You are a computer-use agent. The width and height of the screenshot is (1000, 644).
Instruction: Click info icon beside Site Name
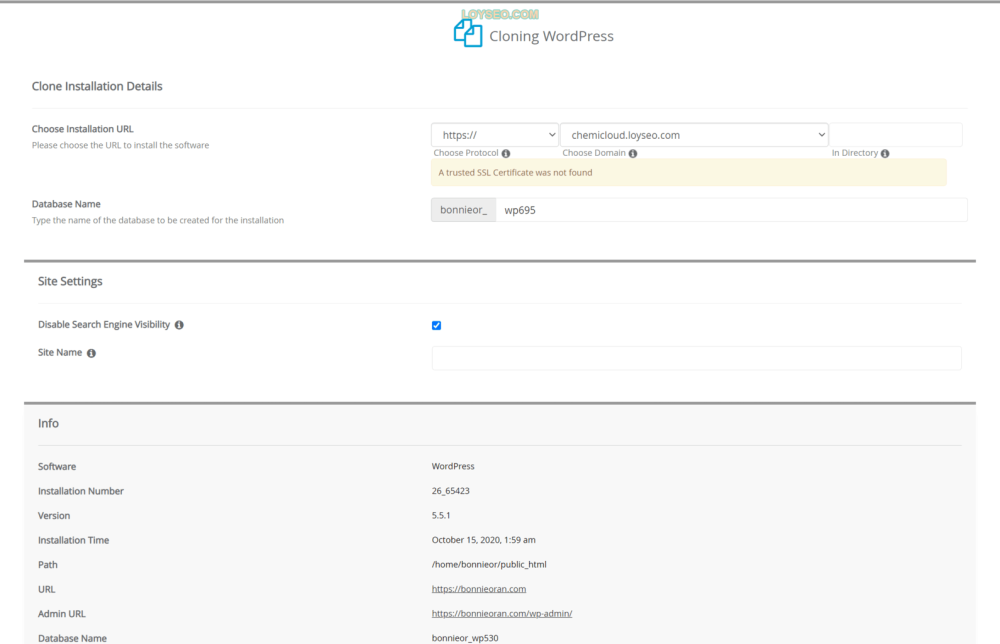[x=91, y=353]
